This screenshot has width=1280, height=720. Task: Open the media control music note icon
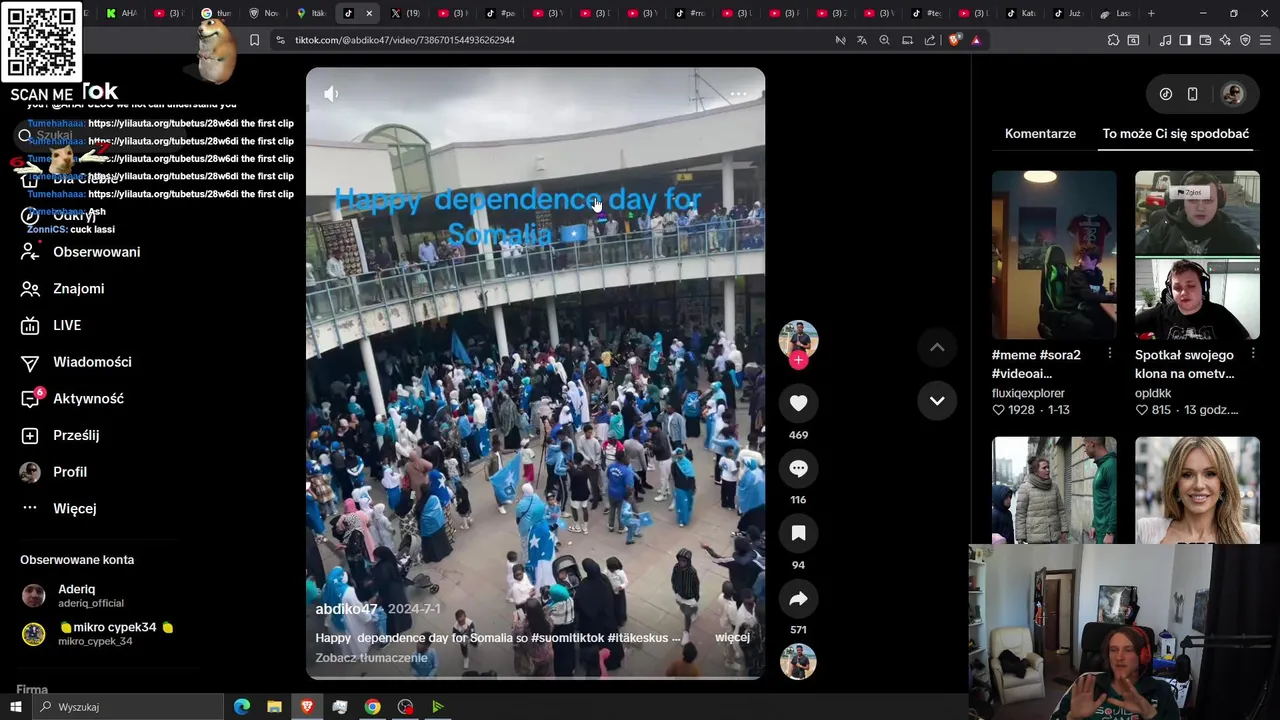click(1165, 40)
